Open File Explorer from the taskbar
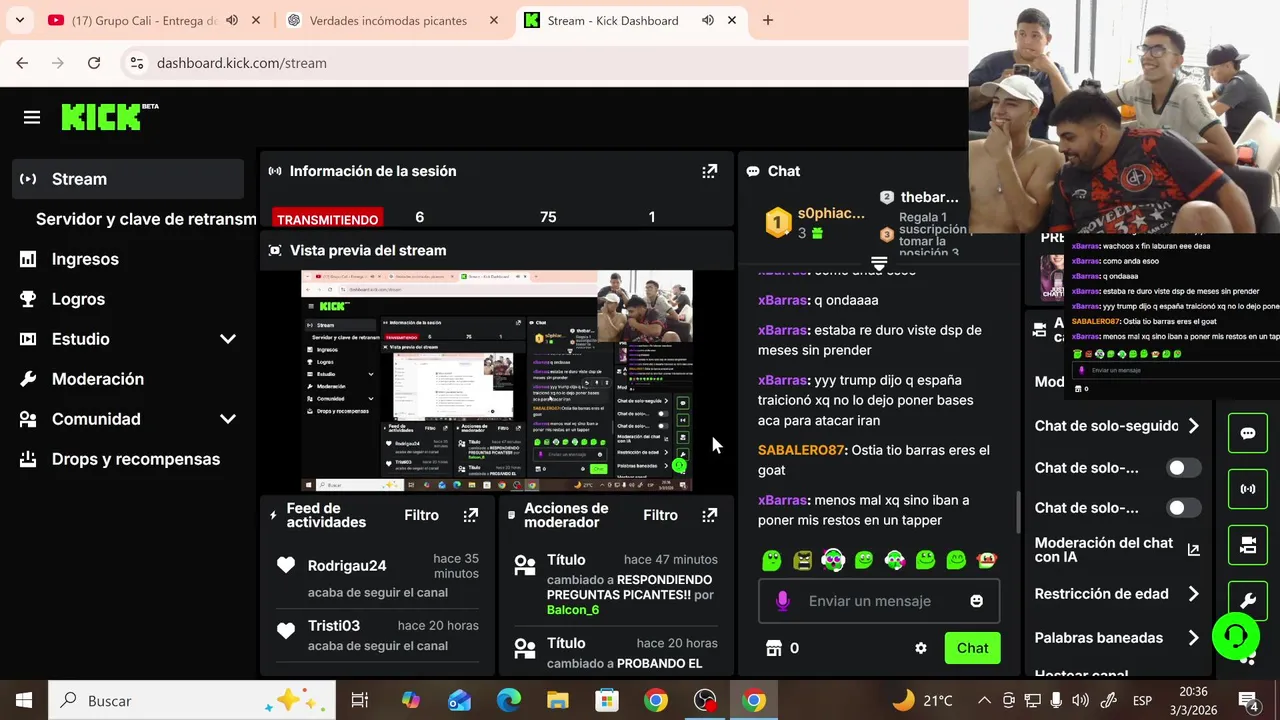This screenshot has width=1280, height=720. tap(558, 701)
